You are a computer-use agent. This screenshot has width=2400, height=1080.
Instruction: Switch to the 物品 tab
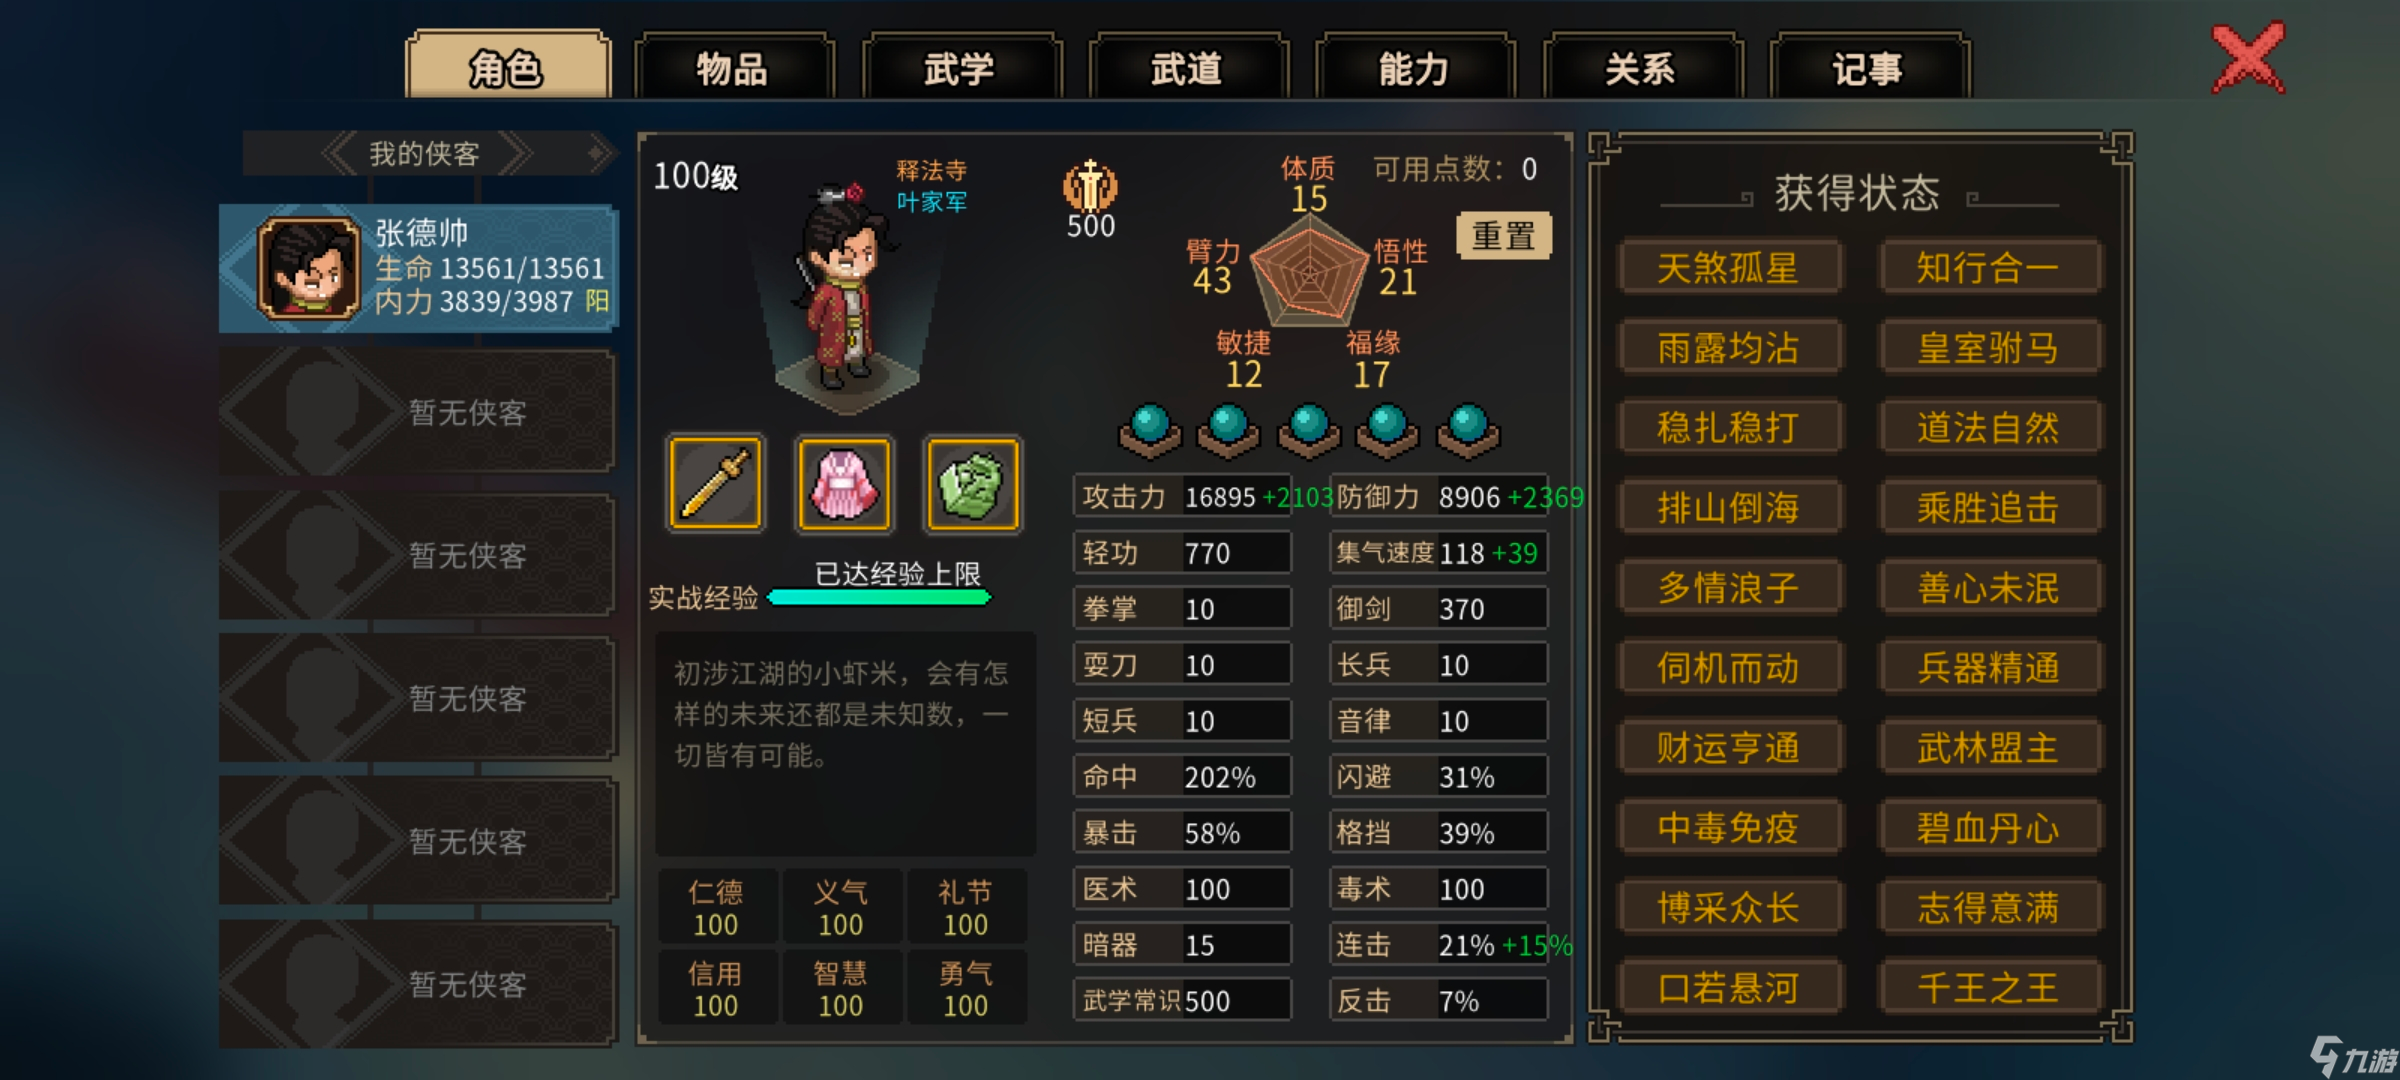733,68
